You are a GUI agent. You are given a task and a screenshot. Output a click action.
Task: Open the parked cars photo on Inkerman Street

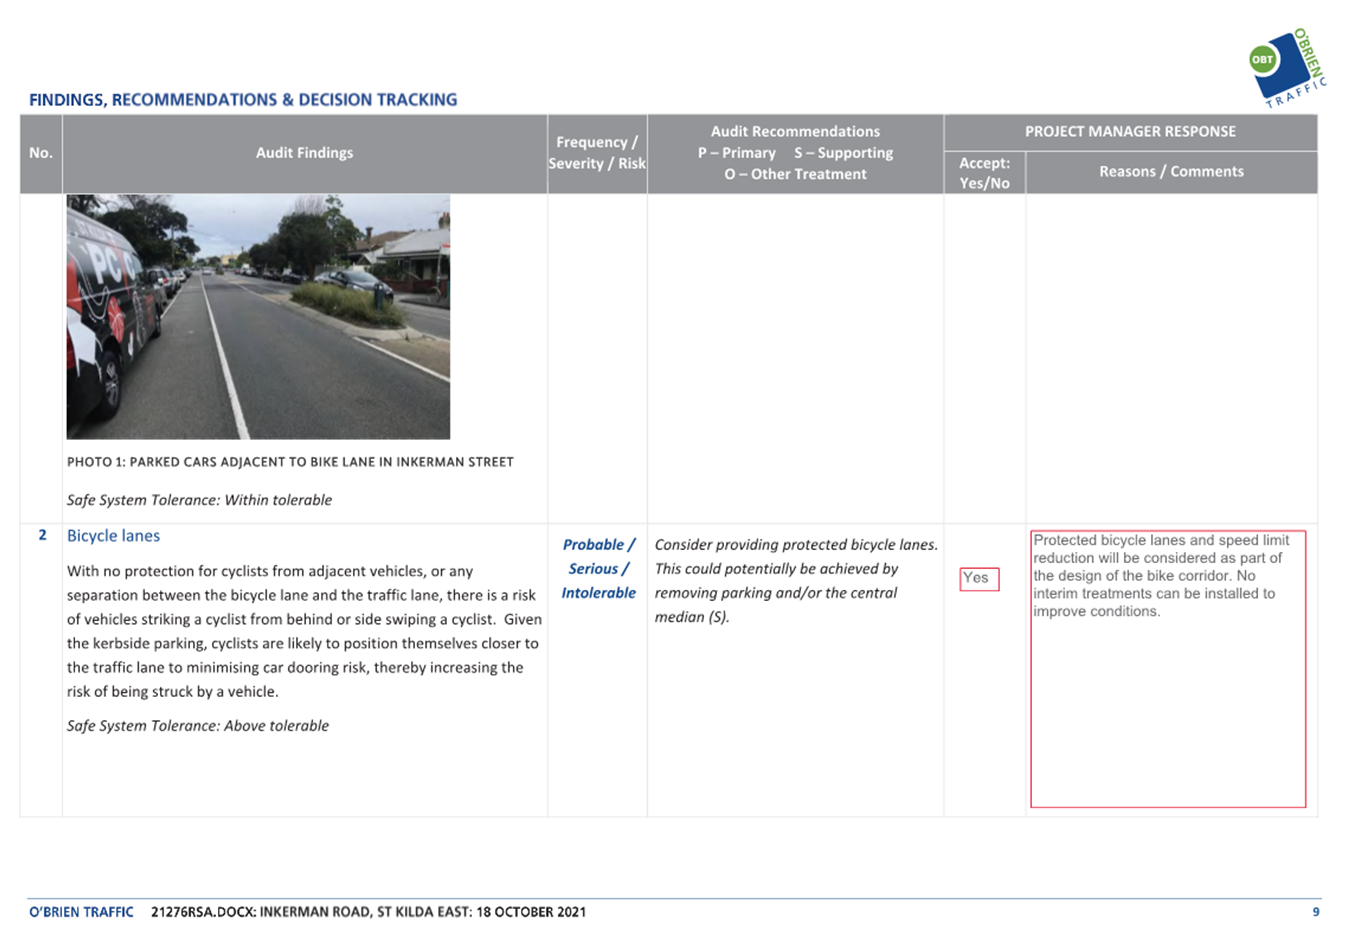(x=258, y=317)
